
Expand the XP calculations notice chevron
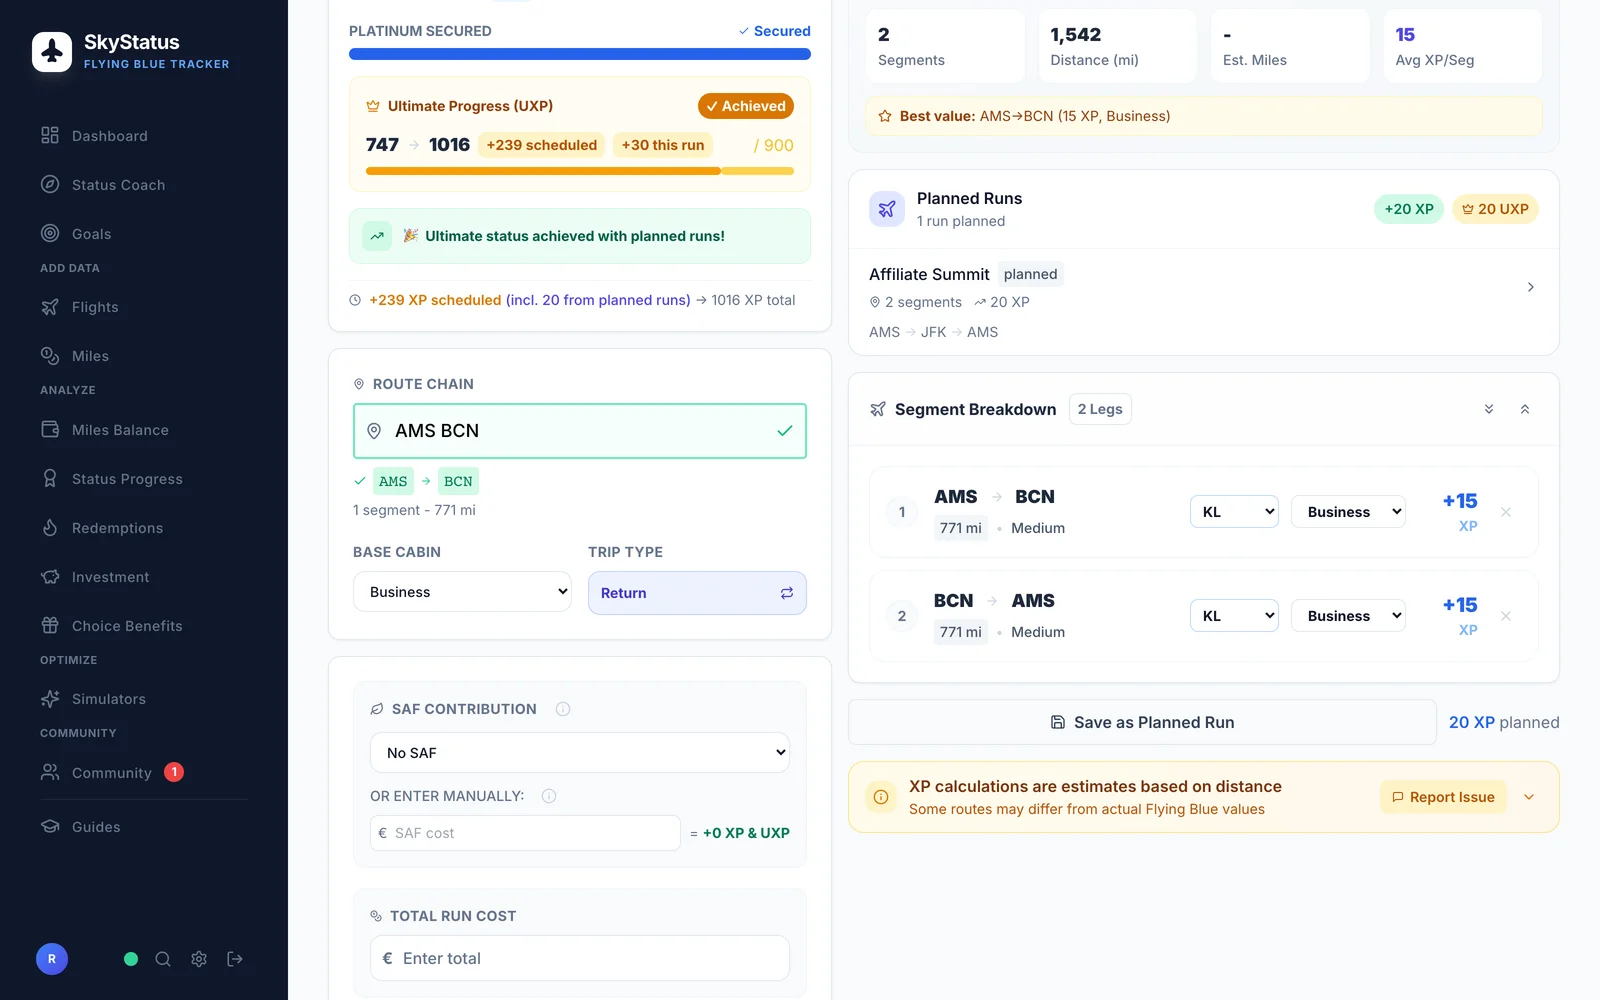click(1529, 797)
